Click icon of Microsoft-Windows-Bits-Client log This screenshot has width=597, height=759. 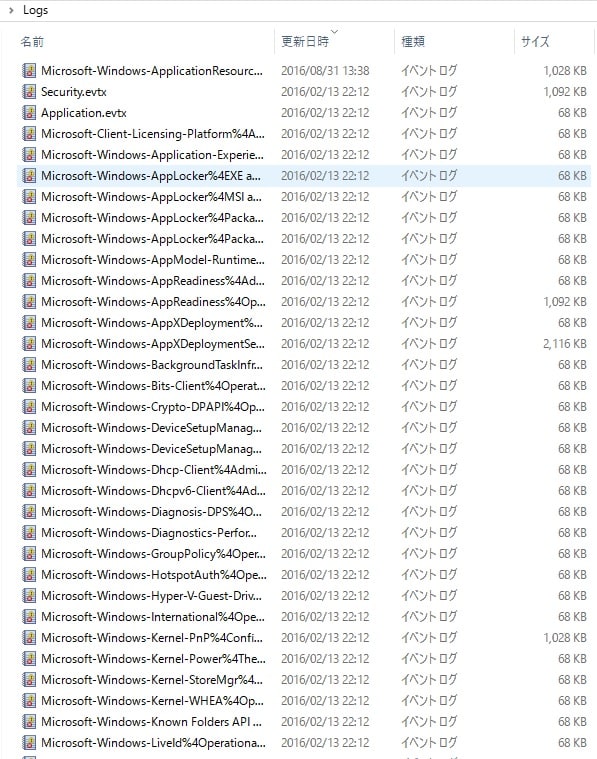(30, 386)
